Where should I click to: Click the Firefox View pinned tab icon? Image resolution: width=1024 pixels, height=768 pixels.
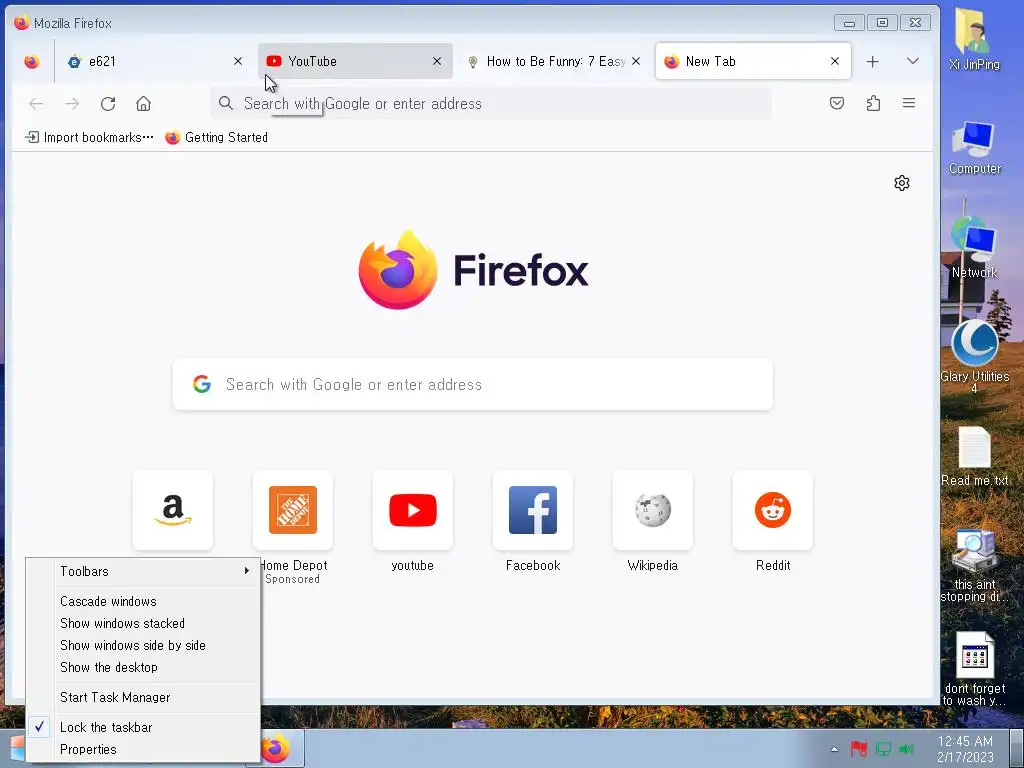tap(31, 61)
